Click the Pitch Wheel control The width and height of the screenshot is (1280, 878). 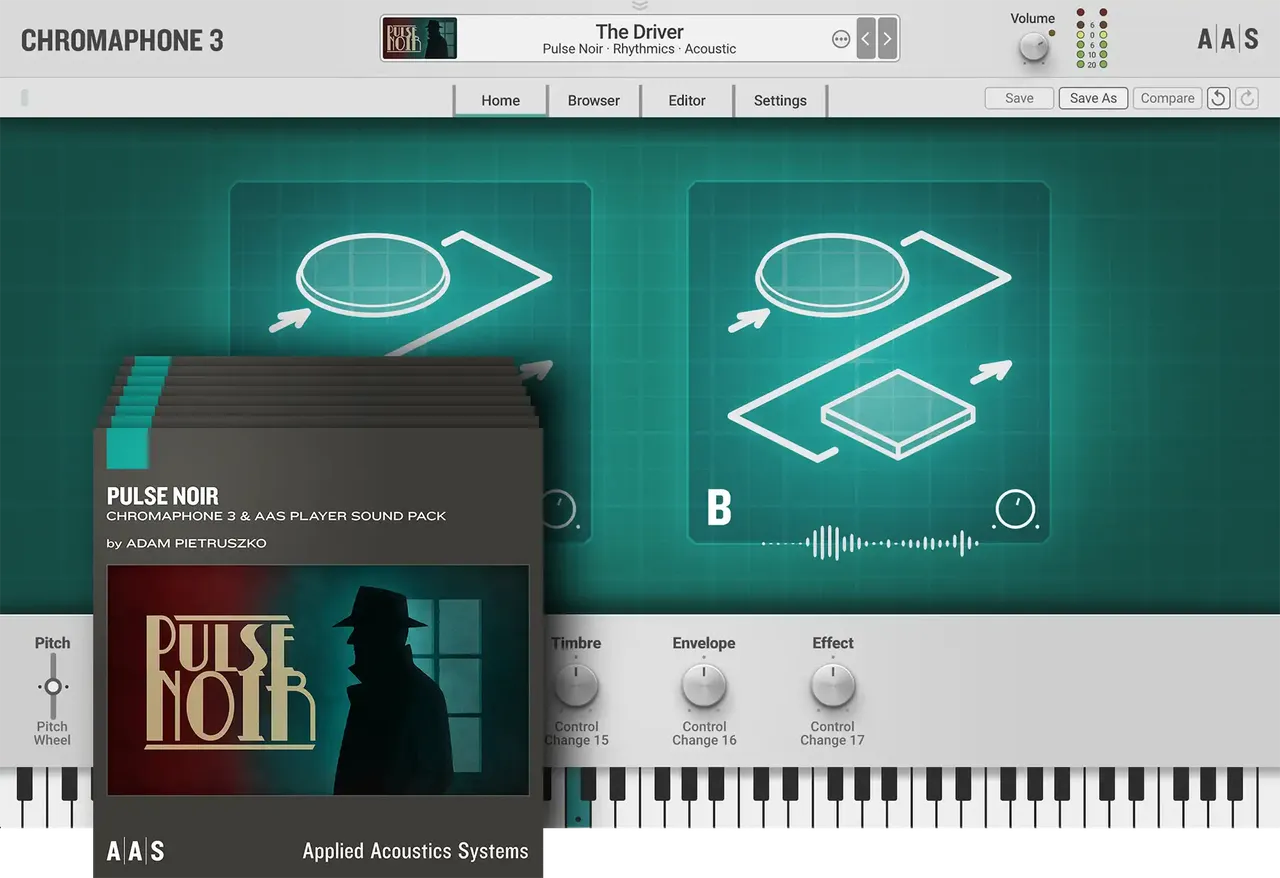(x=52, y=687)
